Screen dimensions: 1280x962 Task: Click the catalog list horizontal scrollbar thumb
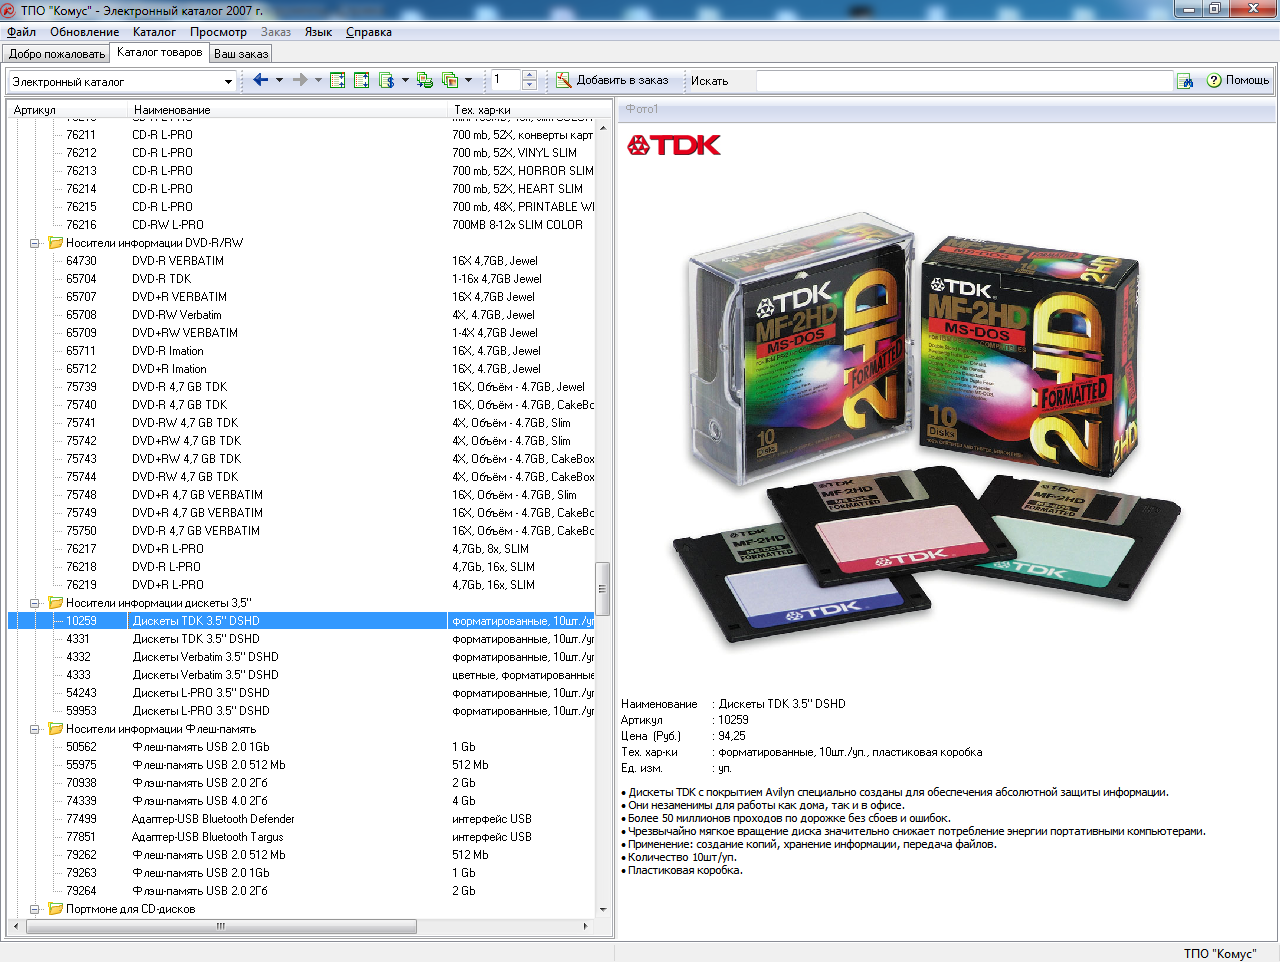(221, 926)
